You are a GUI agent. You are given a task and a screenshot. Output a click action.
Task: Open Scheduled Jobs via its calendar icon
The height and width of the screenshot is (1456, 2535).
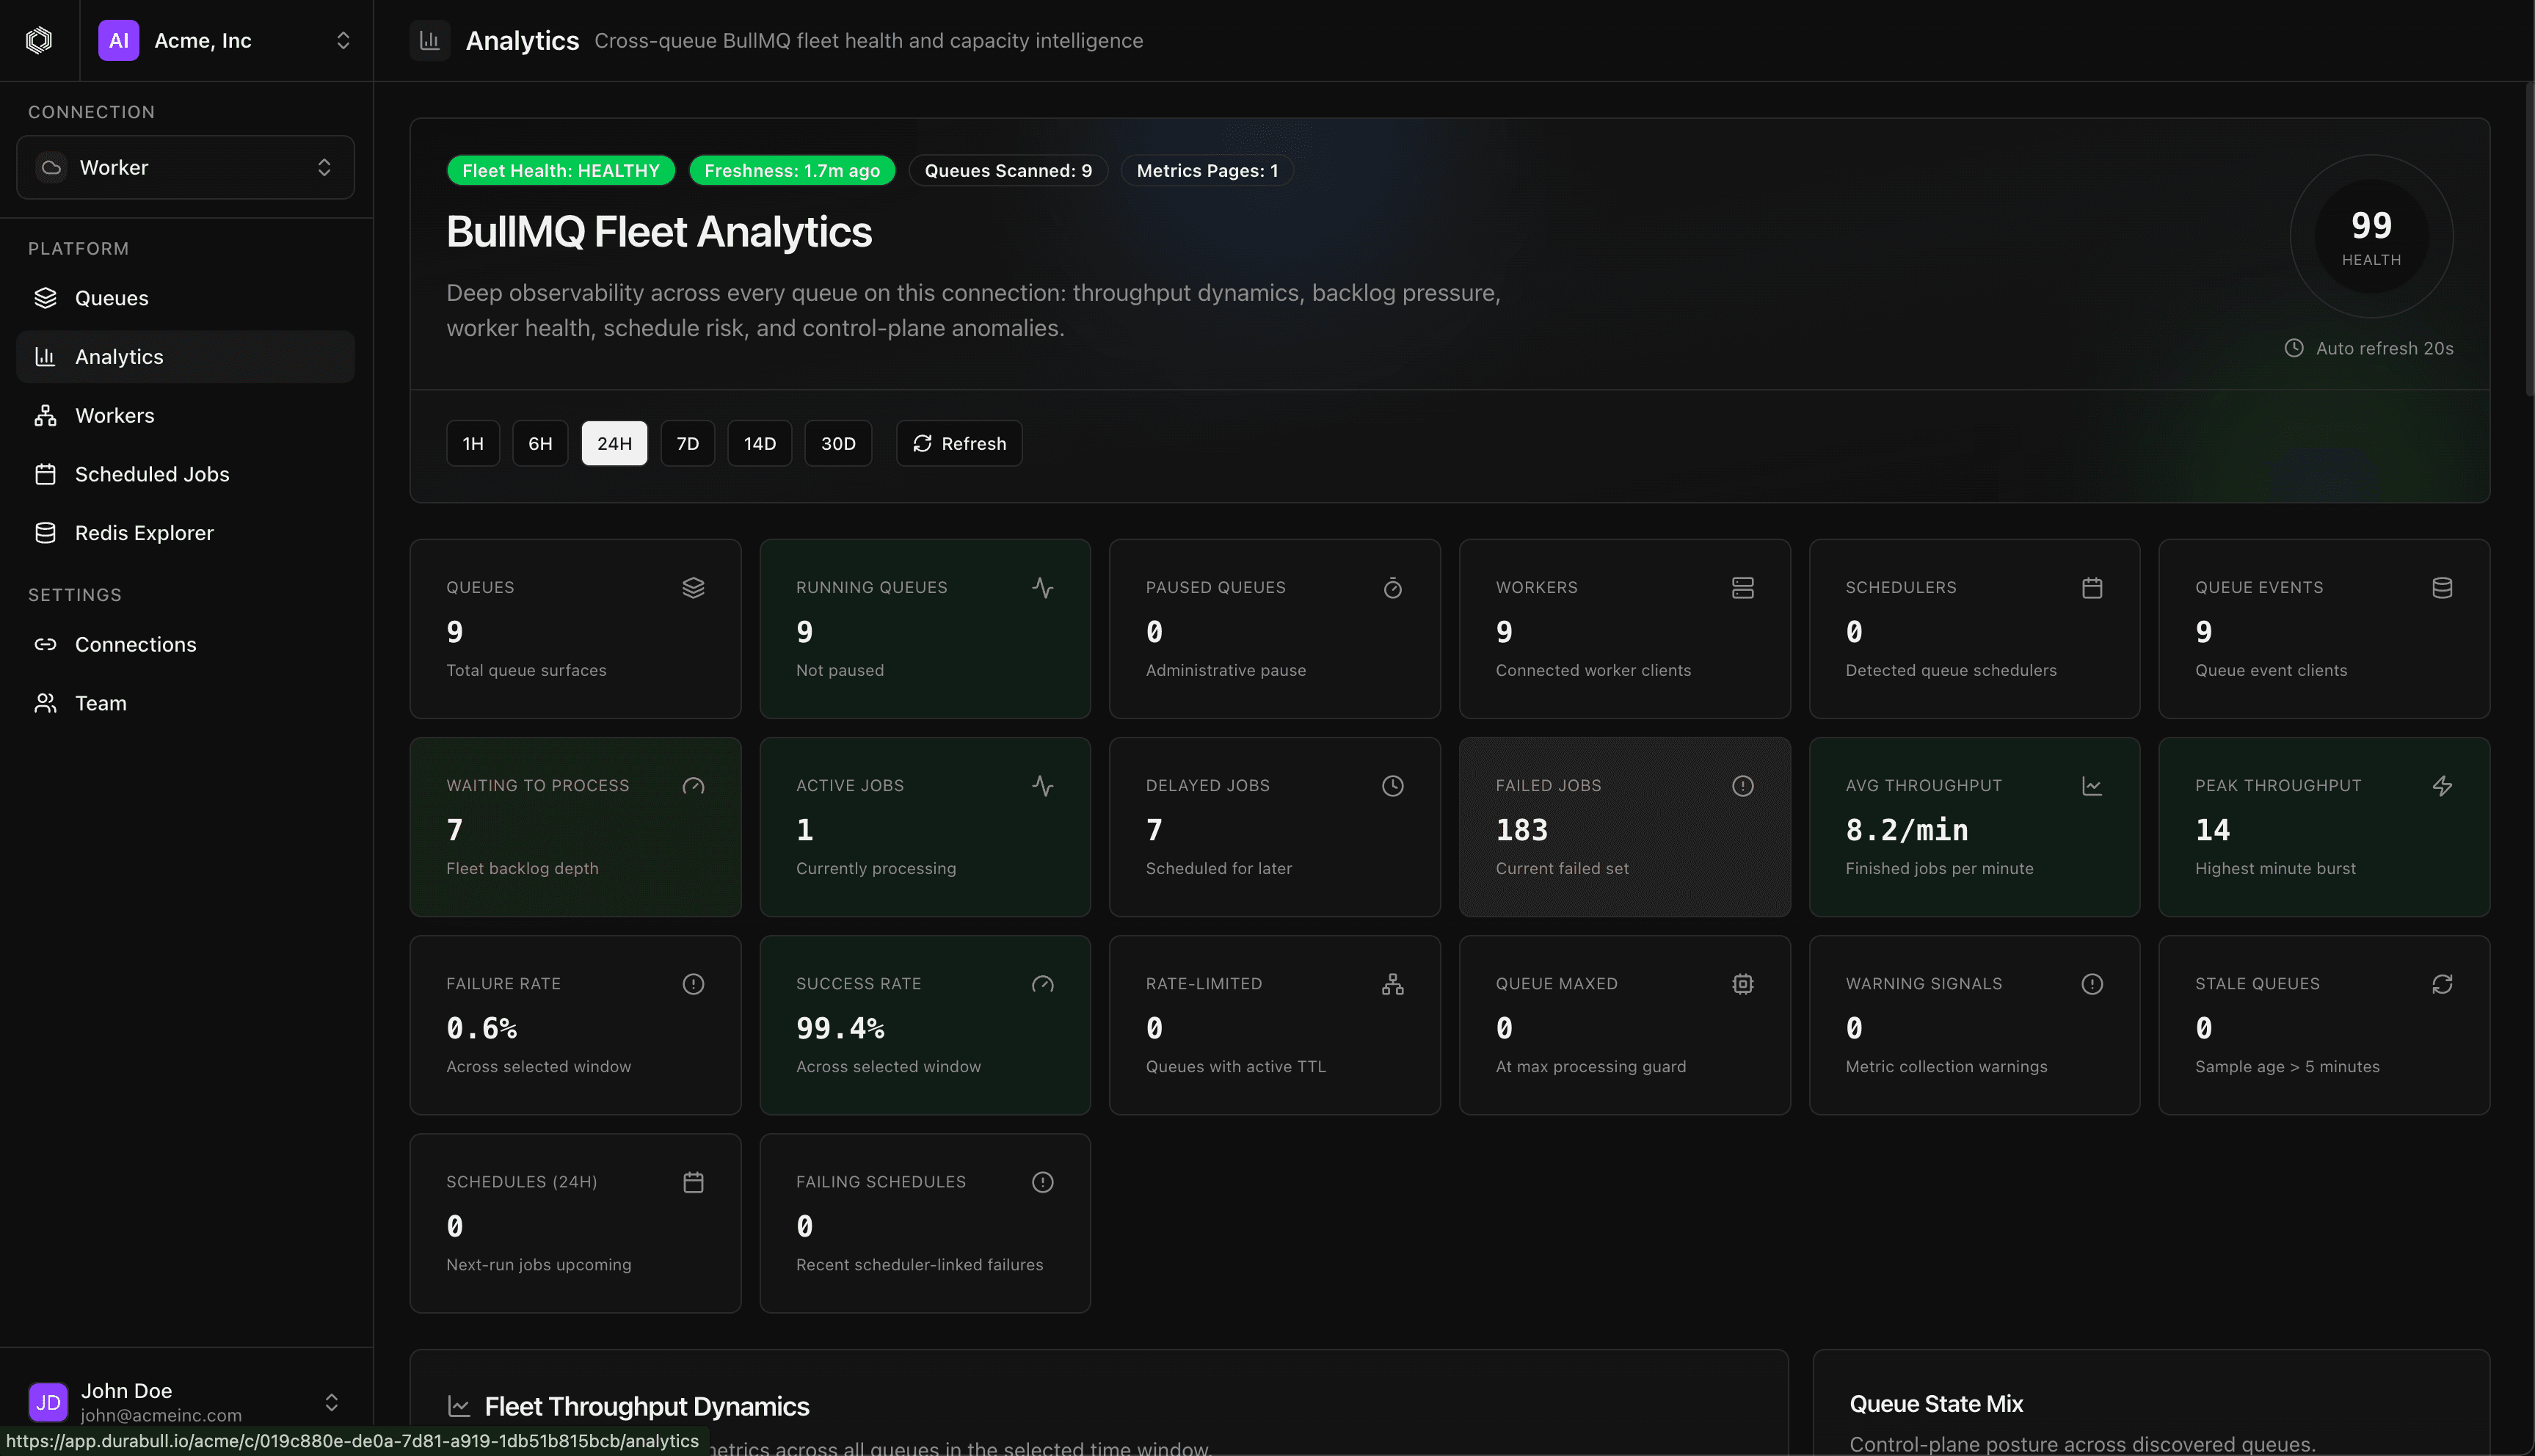(x=46, y=474)
